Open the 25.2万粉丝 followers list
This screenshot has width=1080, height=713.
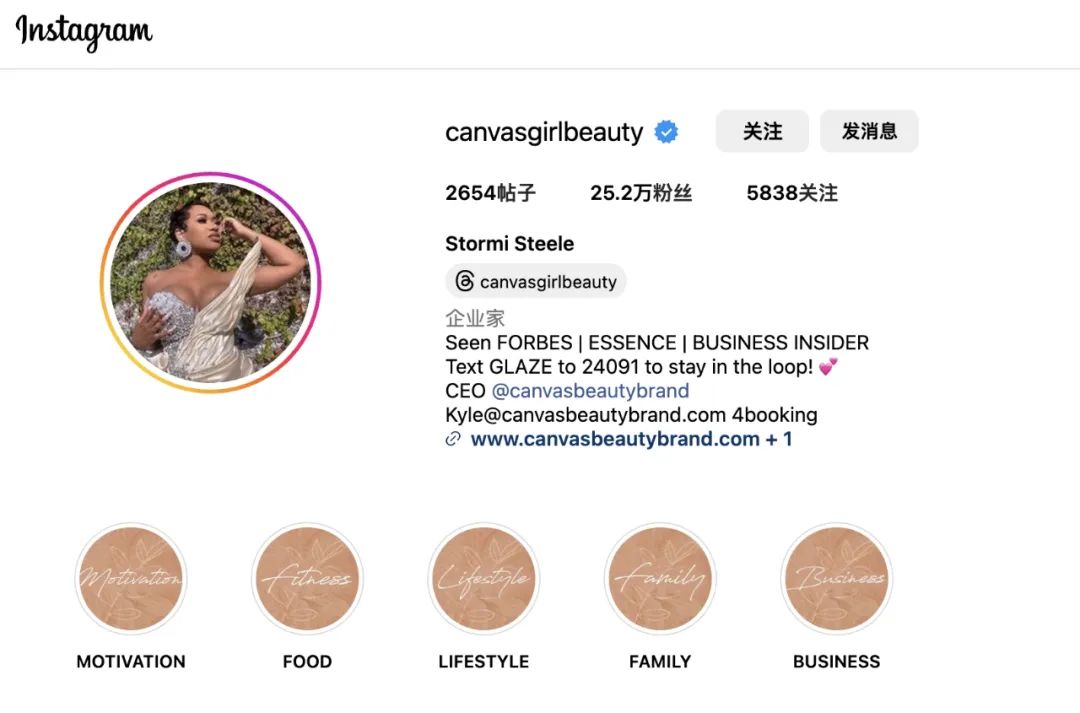[641, 193]
